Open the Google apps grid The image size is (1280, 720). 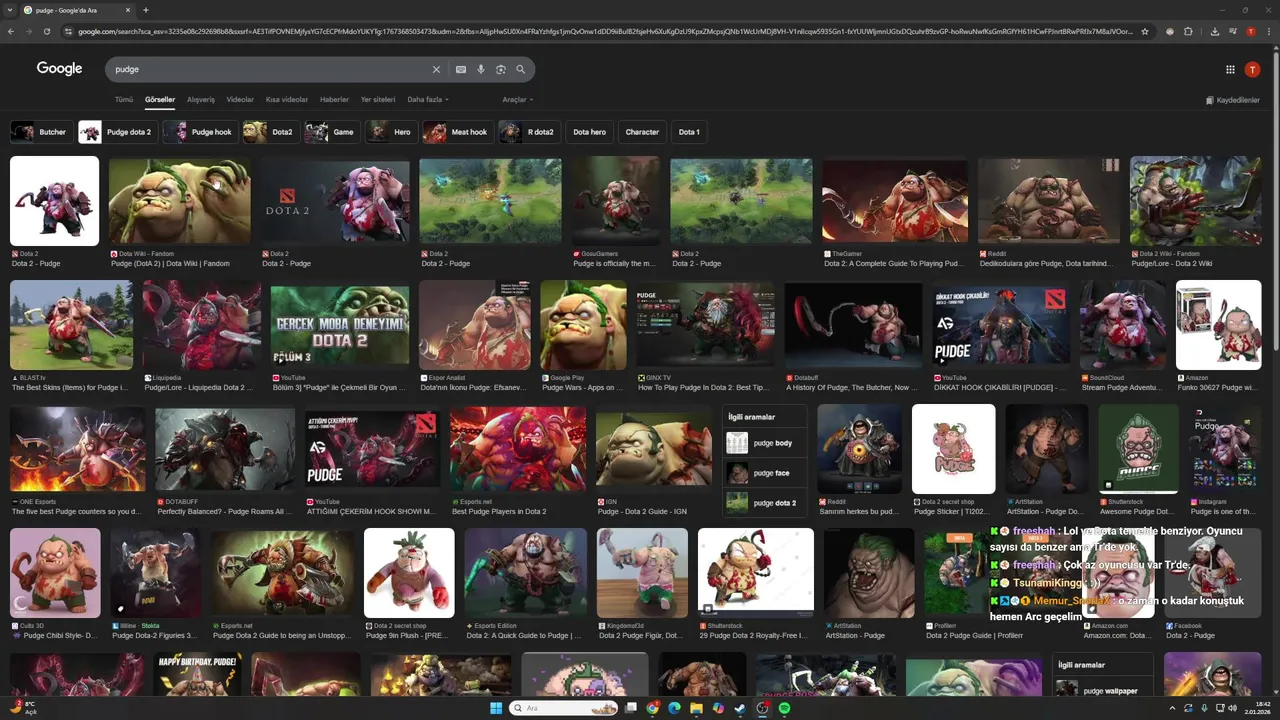1230,69
